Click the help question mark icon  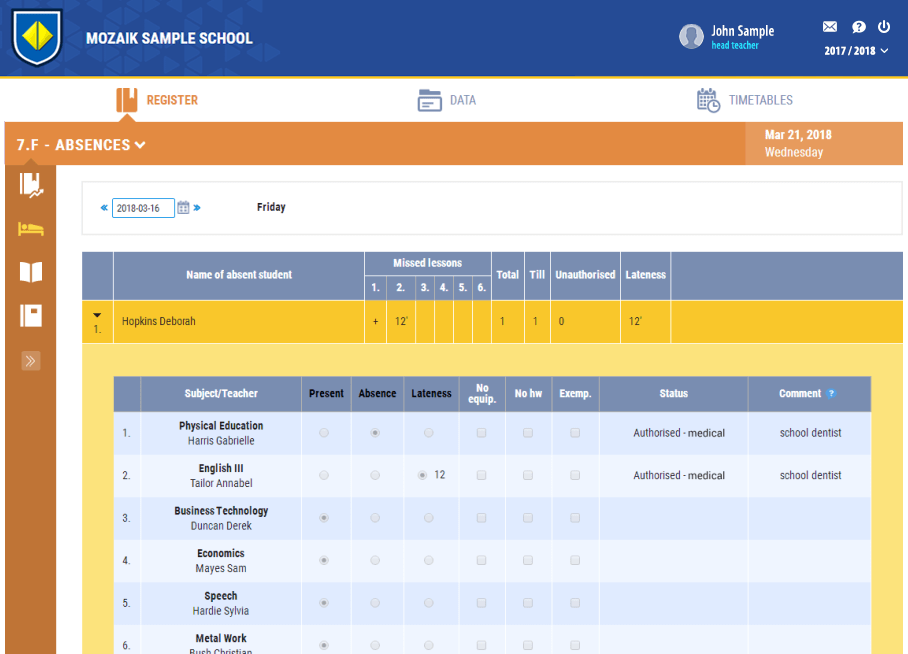click(858, 27)
